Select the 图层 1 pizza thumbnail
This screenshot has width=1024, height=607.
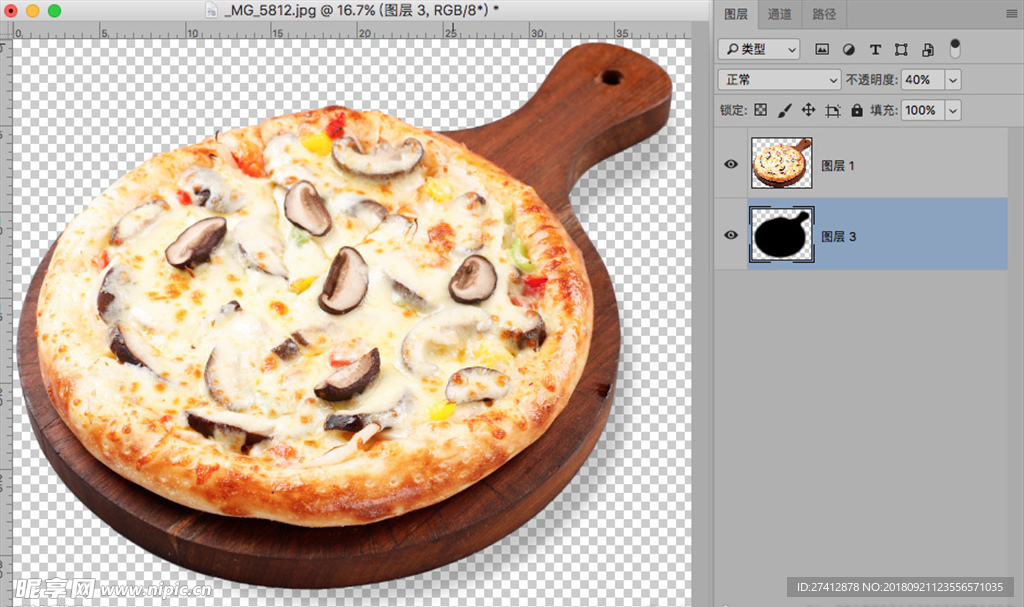pyautogui.click(x=781, y=163)
